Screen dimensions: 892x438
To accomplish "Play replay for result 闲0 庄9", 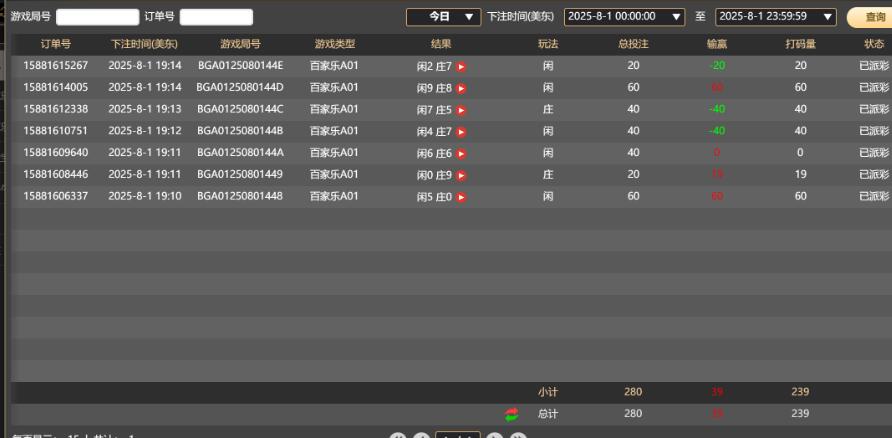I will pyautogui.click(x=461, y=174).
